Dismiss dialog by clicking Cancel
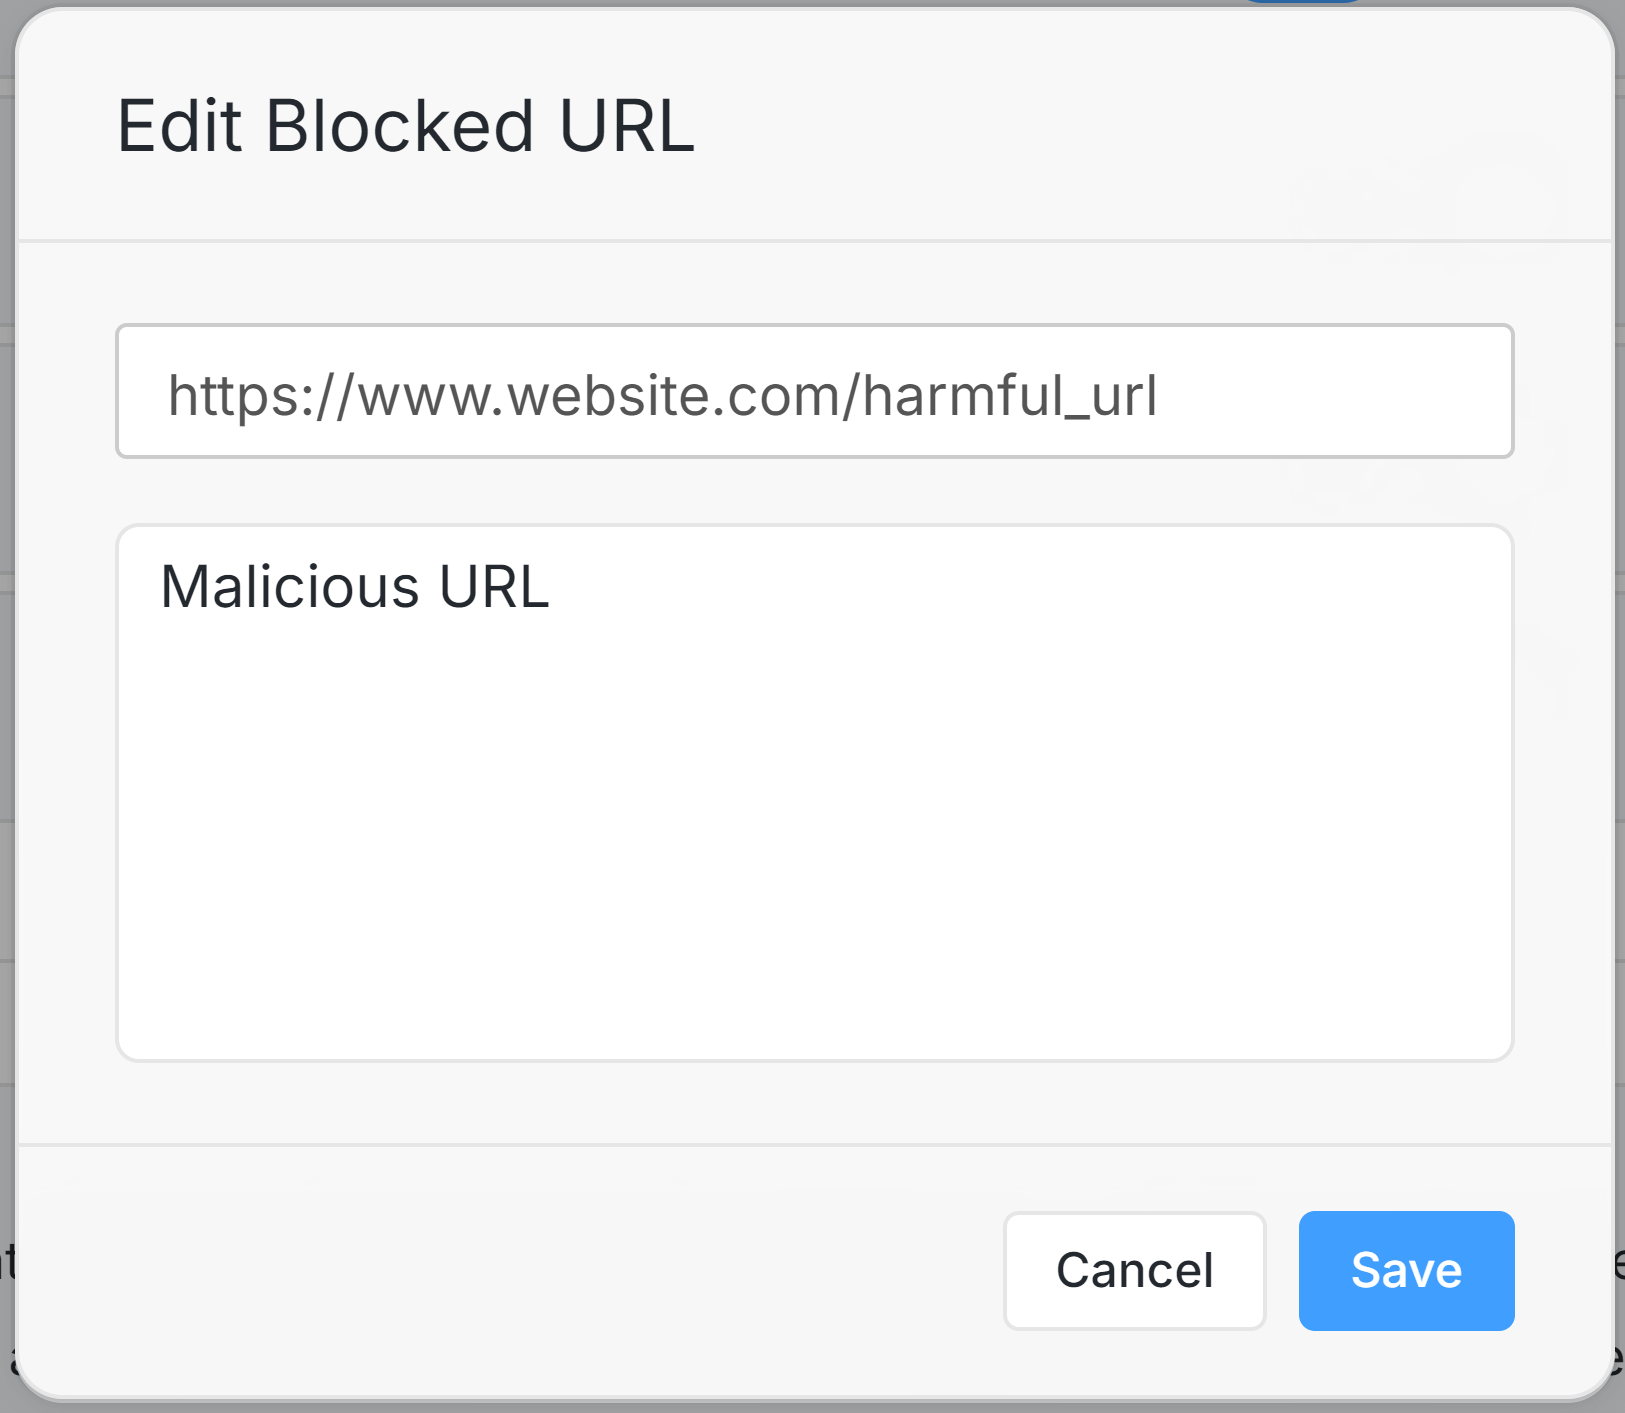 click(x=1133, y=1271)
